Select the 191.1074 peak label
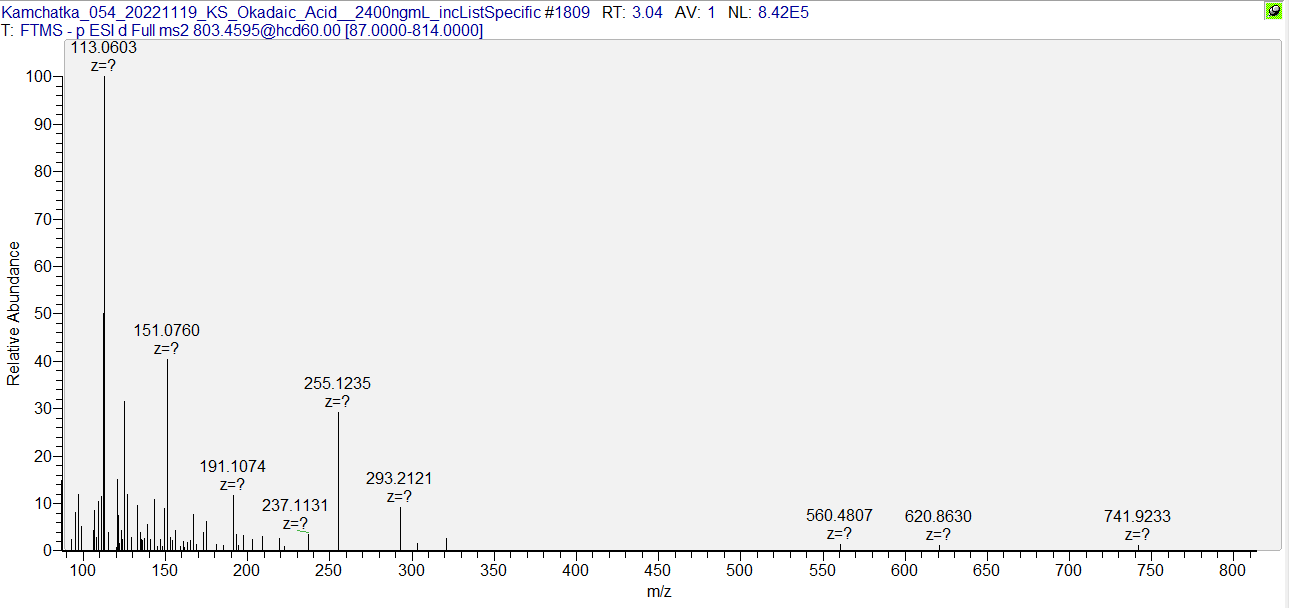Image resolution: width=1289 pixels, height=608 pixels. coord(233,467)
